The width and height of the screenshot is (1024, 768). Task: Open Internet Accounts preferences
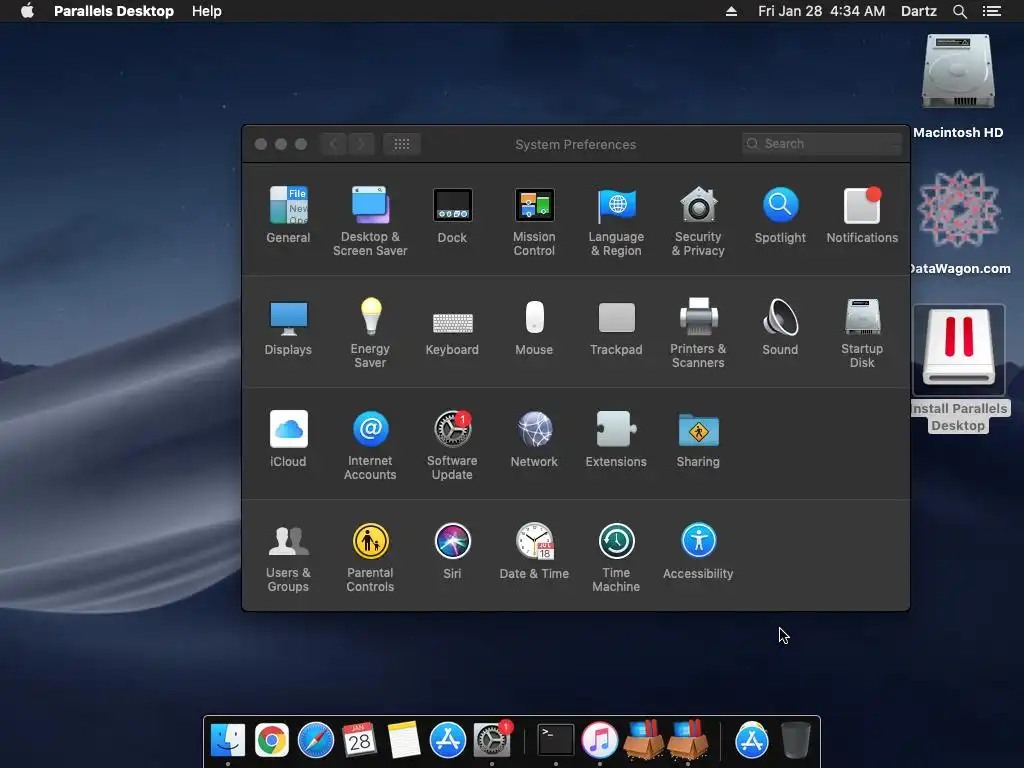tap(370, 445)
